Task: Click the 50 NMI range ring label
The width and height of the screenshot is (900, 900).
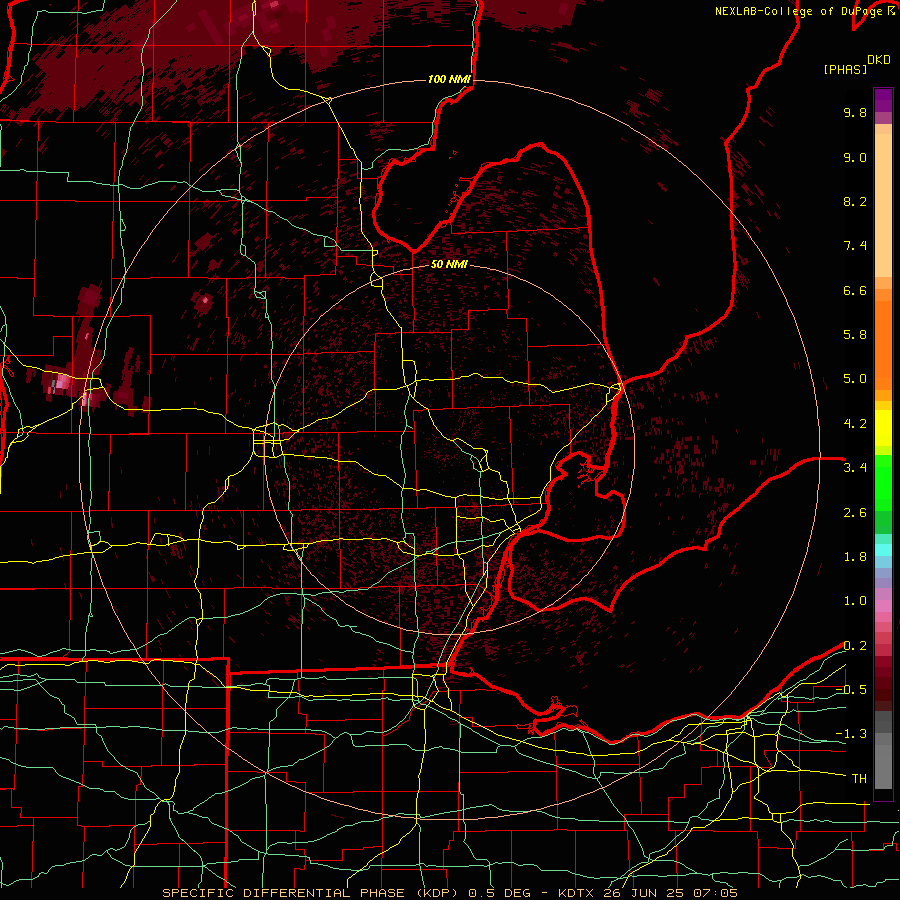Action: tap(449, 264)
